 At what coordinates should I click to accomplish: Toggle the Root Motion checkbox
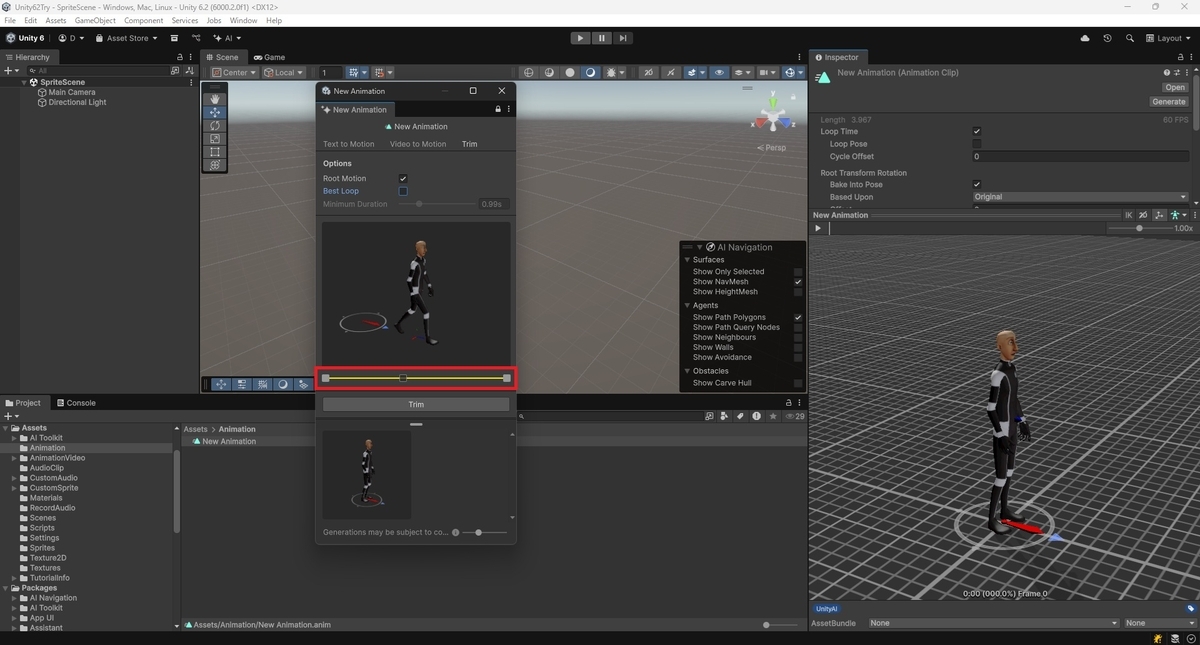[403, 179]
